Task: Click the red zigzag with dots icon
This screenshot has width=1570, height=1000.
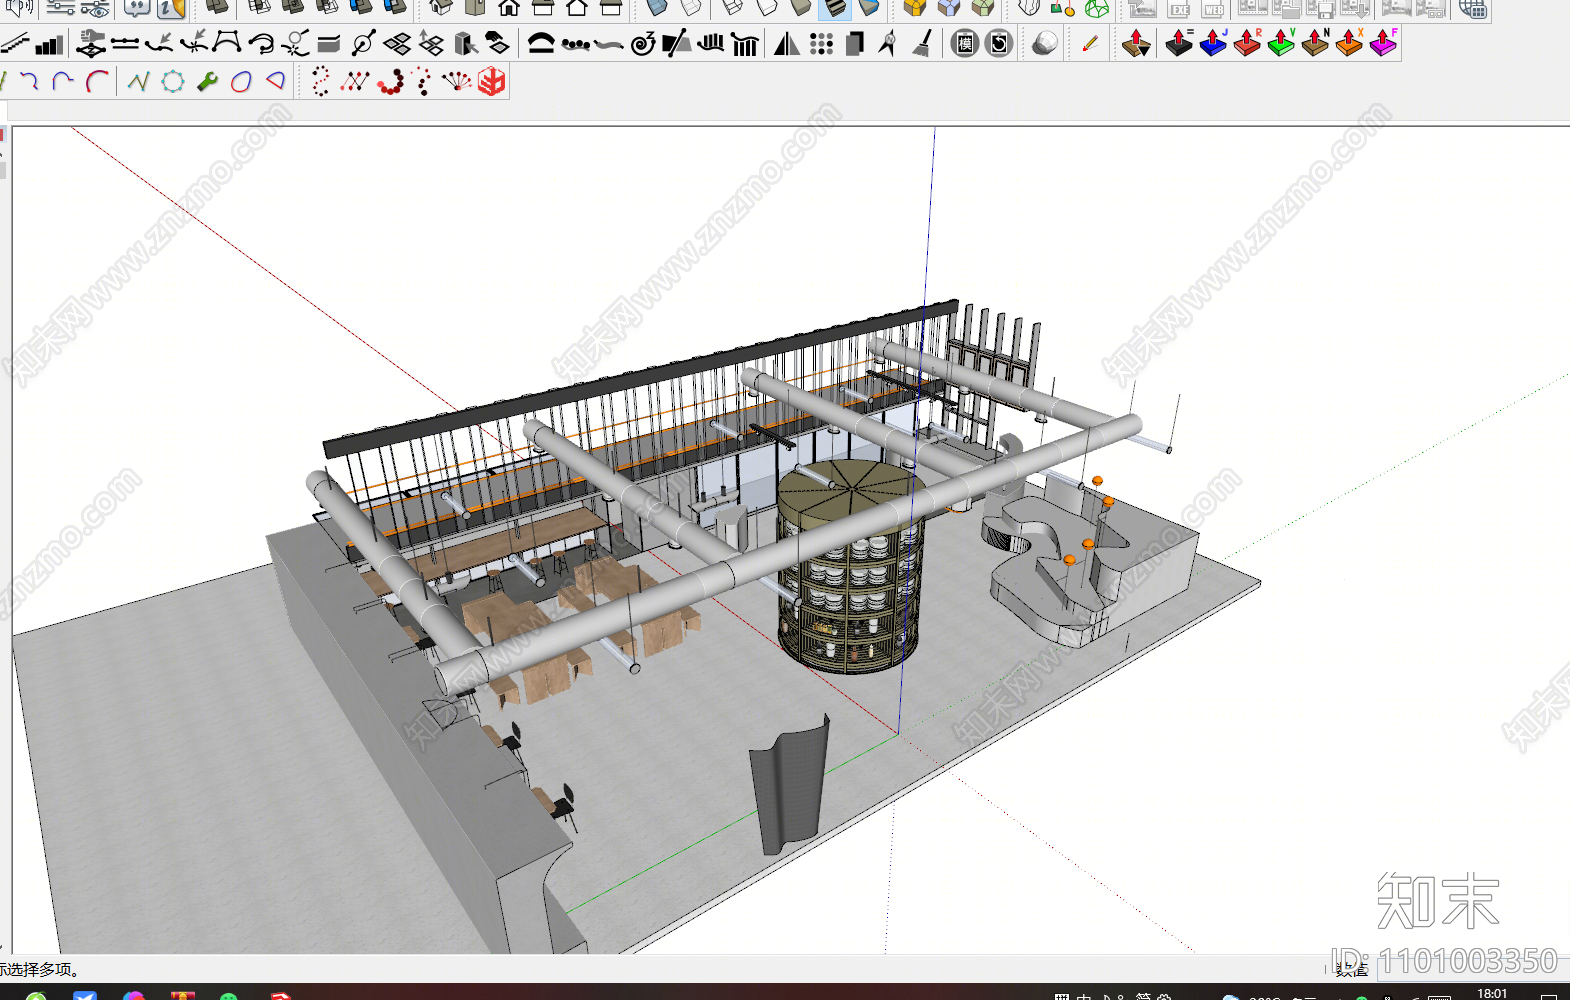Action: pyautogui.click(x=354, y=81)
